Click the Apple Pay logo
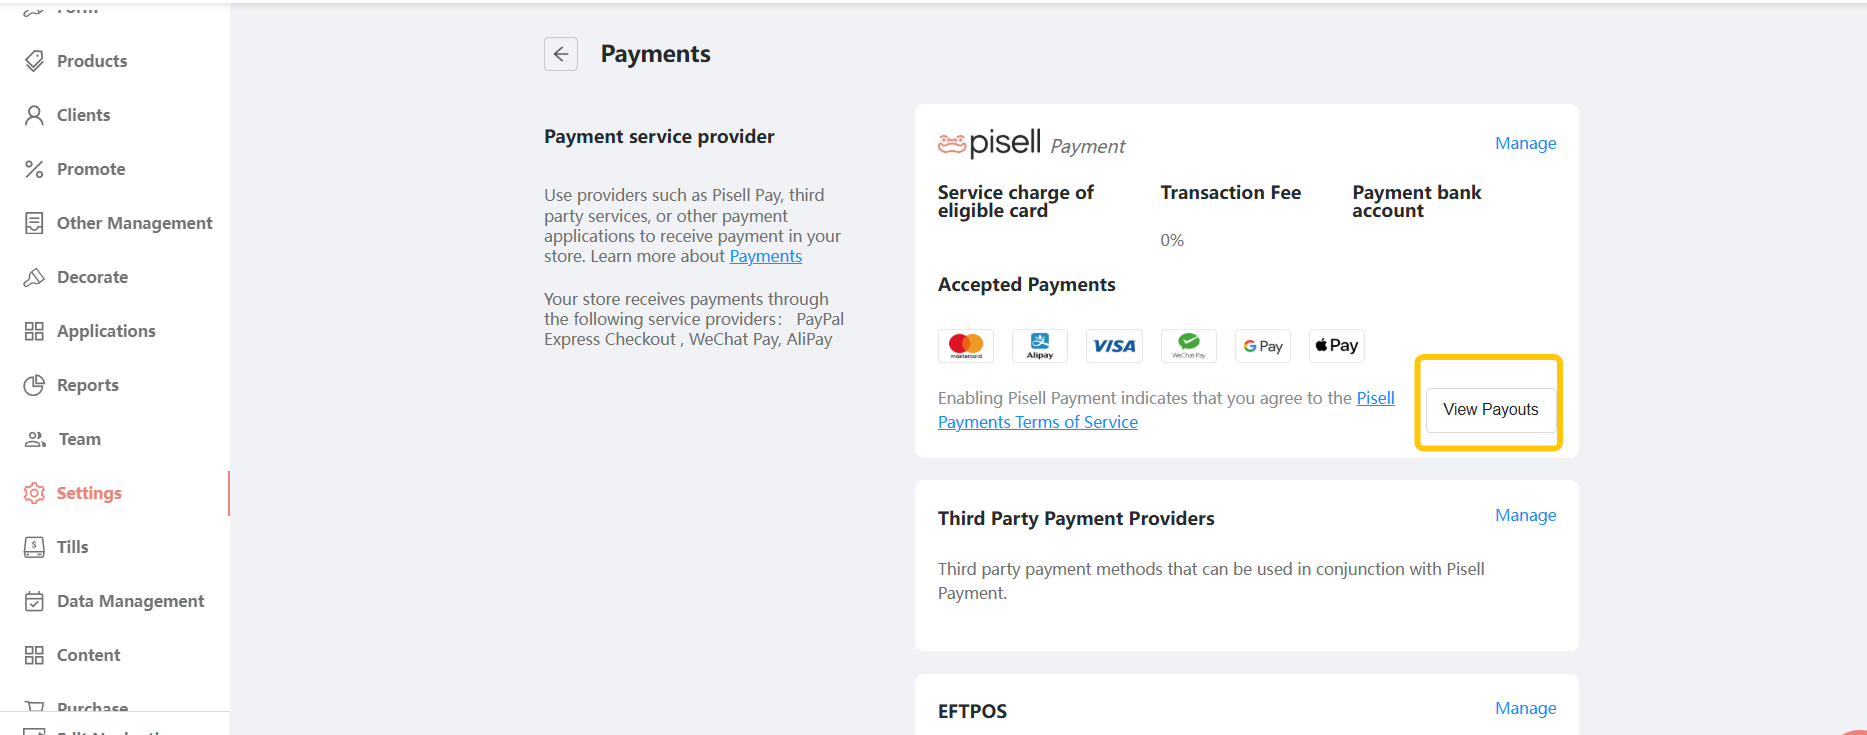The image size is (1867, 735). pos(1337,346)
